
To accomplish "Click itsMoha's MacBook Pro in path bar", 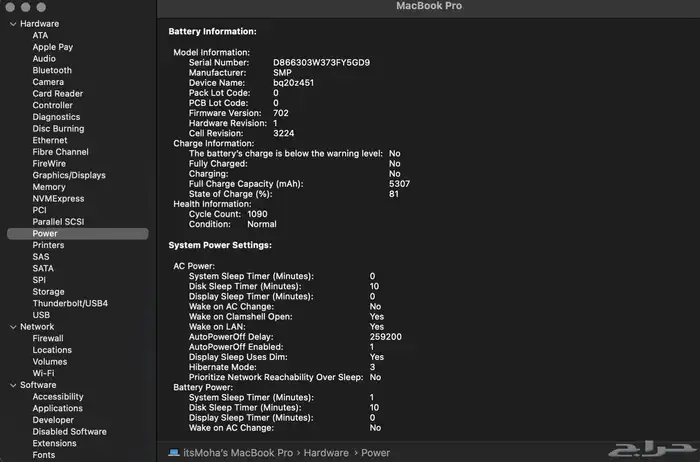I will pyautogui.click(x=238, y=453).
